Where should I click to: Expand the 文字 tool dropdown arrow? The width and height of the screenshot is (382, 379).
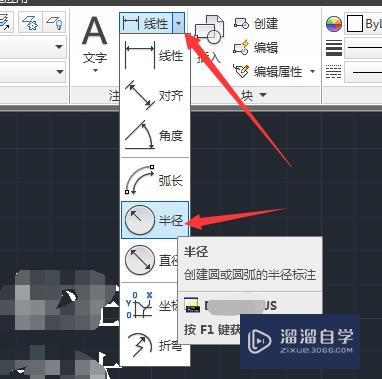(95, 70)
